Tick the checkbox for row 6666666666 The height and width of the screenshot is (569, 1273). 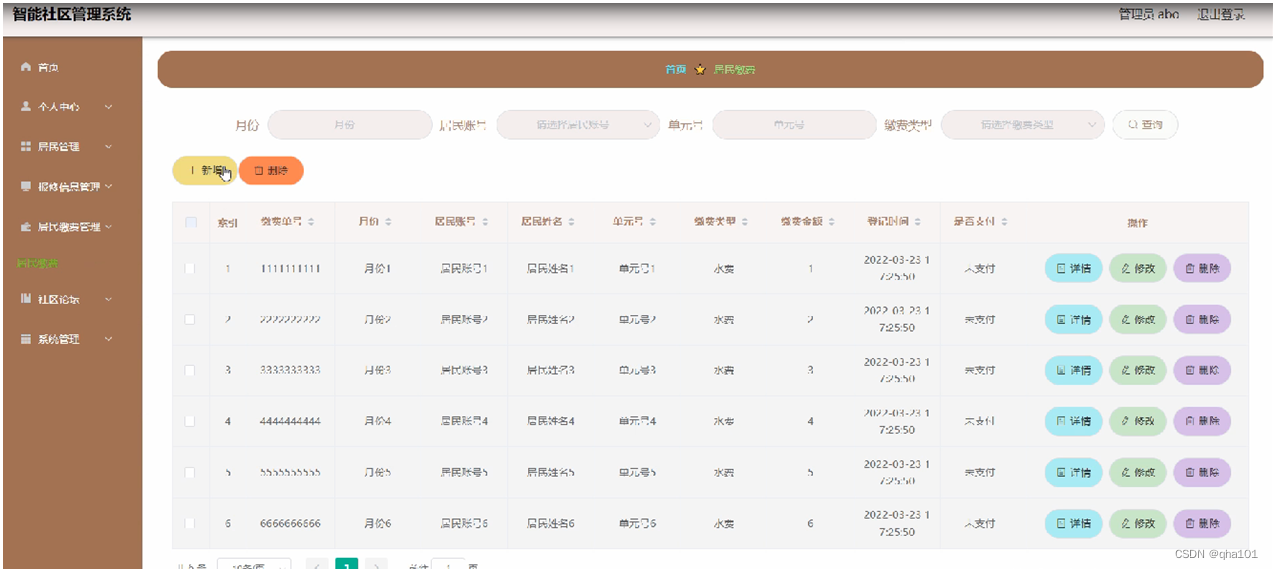click(191, 524)
